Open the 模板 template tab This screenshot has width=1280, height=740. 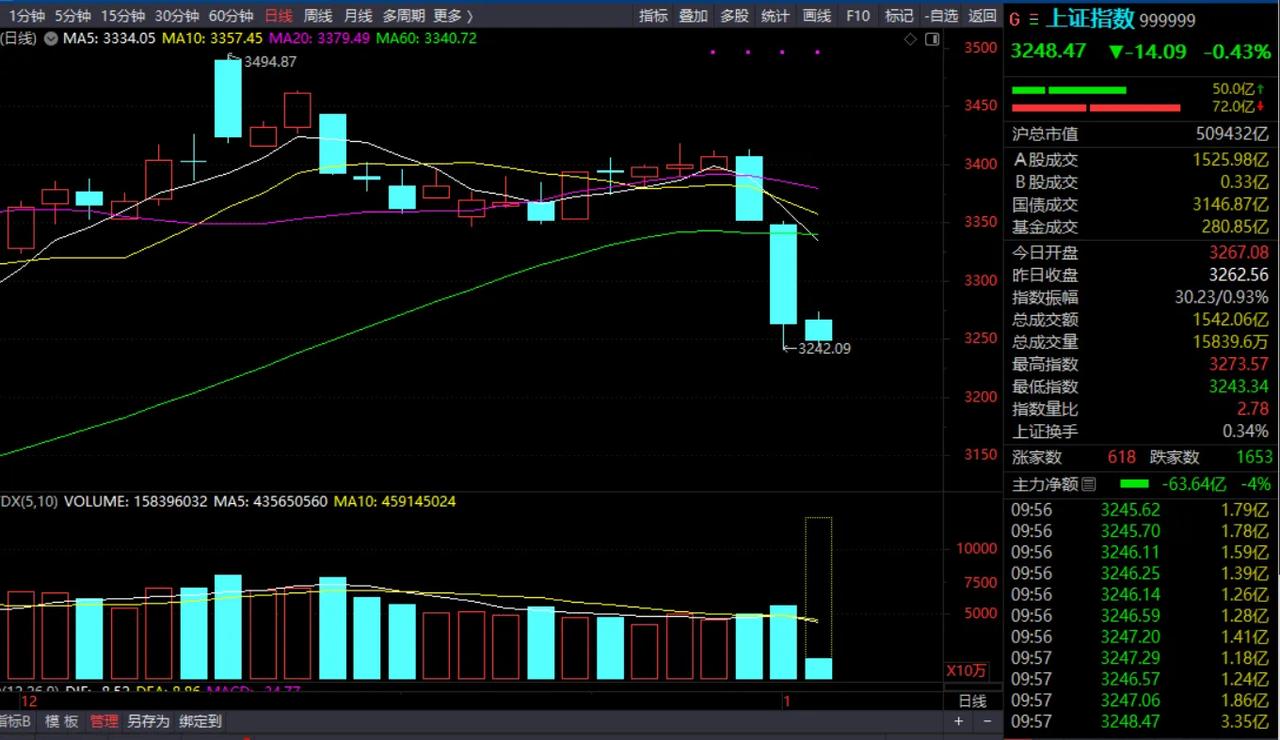pos(62,721)
